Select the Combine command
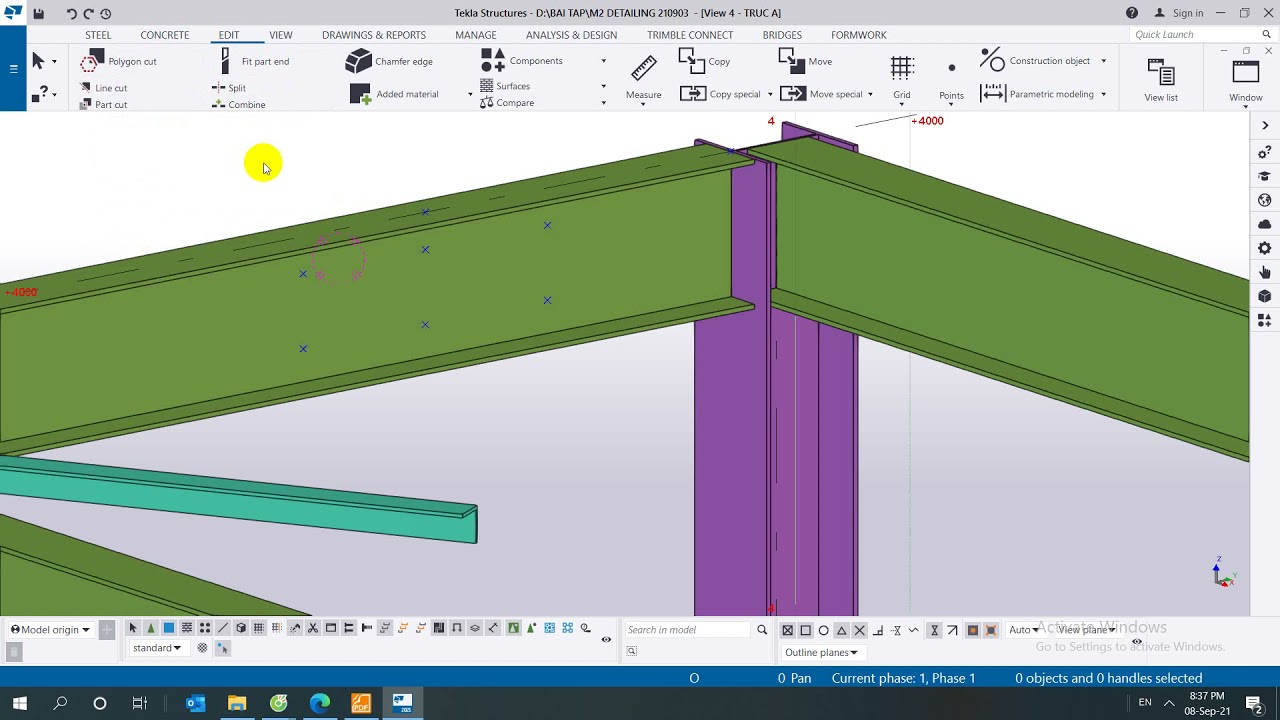Image resolution: width=1280 pixels, height=720 pixels. click(x=238, y=105)
